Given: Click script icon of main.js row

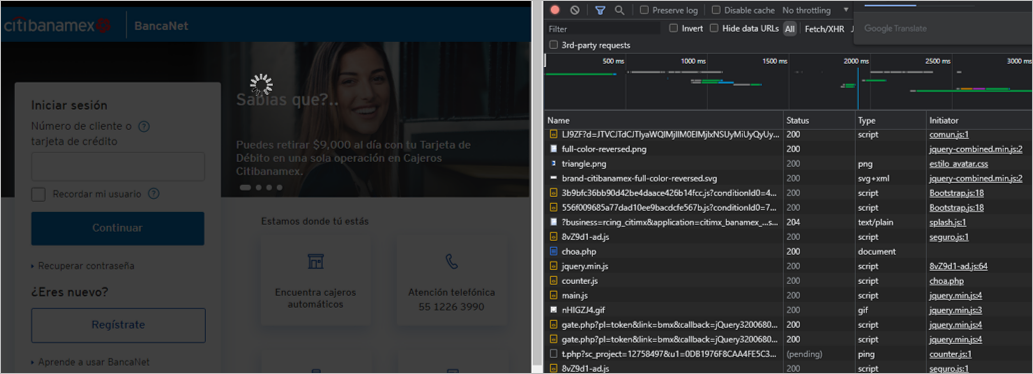Looking at the screenshot, I should pyautogui.click(x=553, y=295).
